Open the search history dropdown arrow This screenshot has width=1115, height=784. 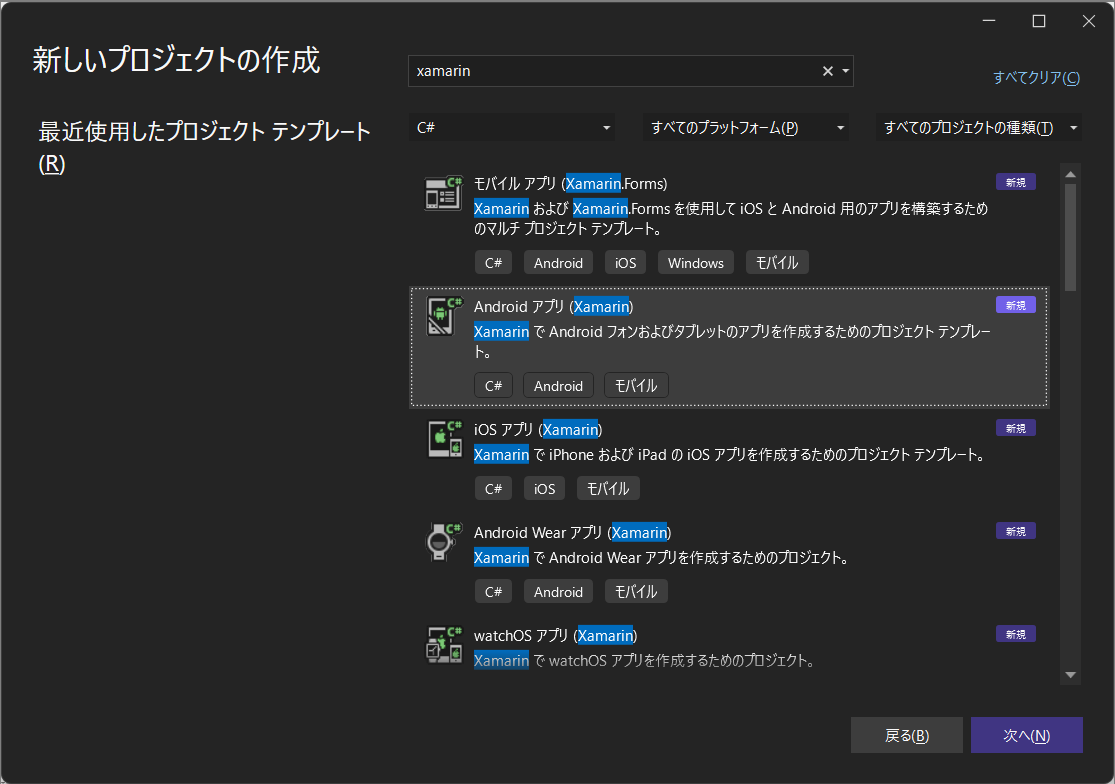click(x=845, y=71)
